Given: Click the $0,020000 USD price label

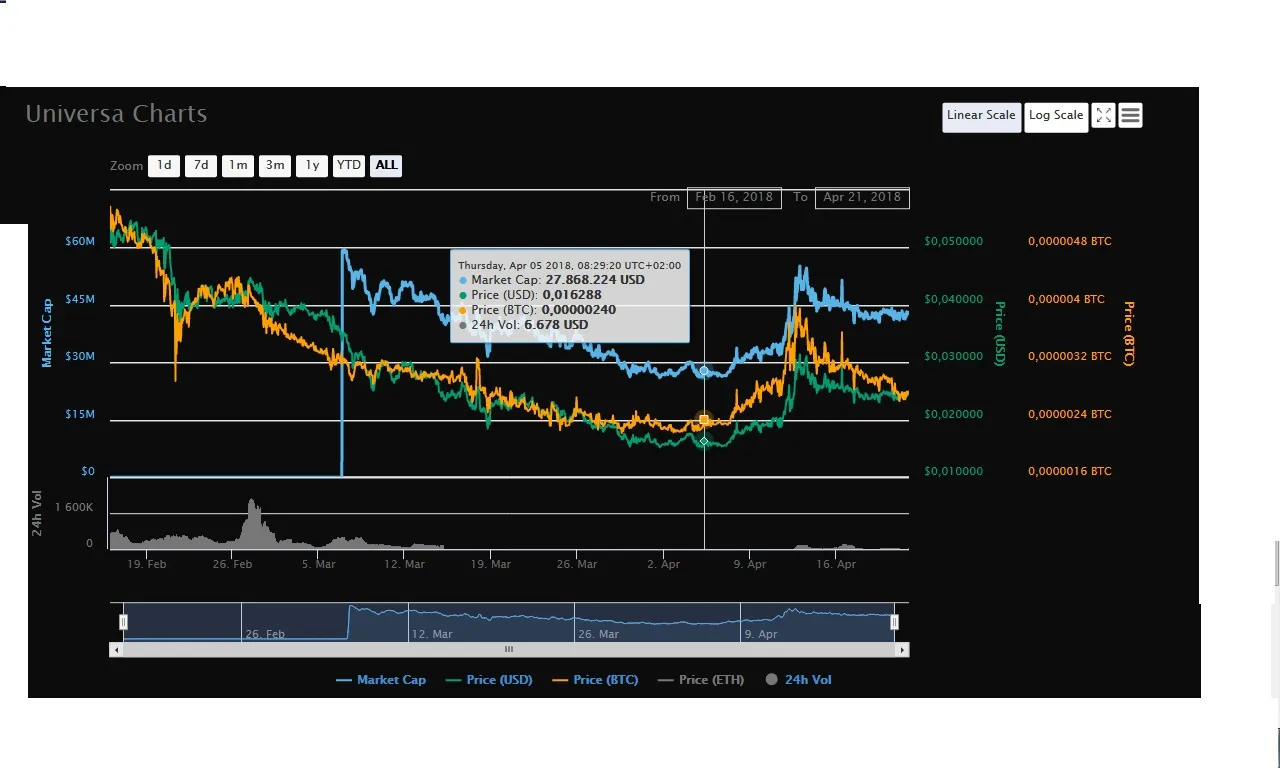Looking at the screenshot, I should (953, 414).
